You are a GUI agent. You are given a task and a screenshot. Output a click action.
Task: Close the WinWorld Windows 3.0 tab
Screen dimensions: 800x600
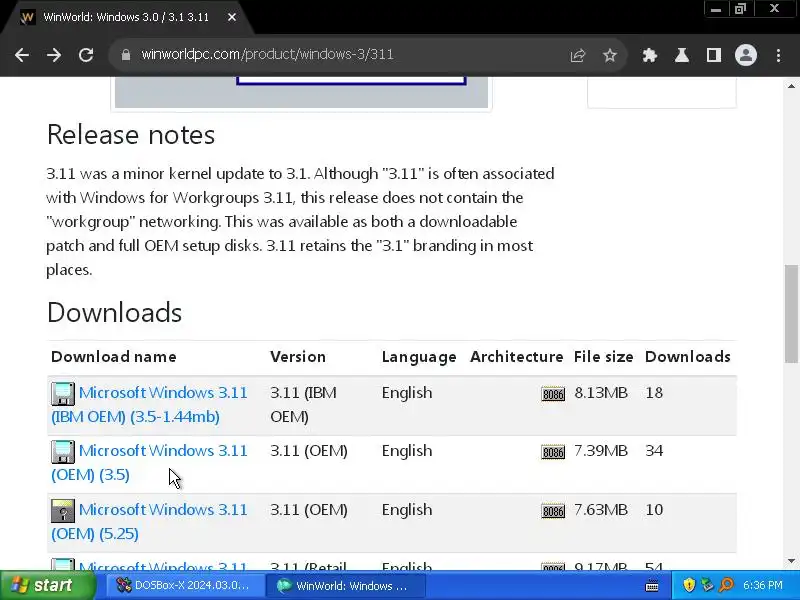232,17
